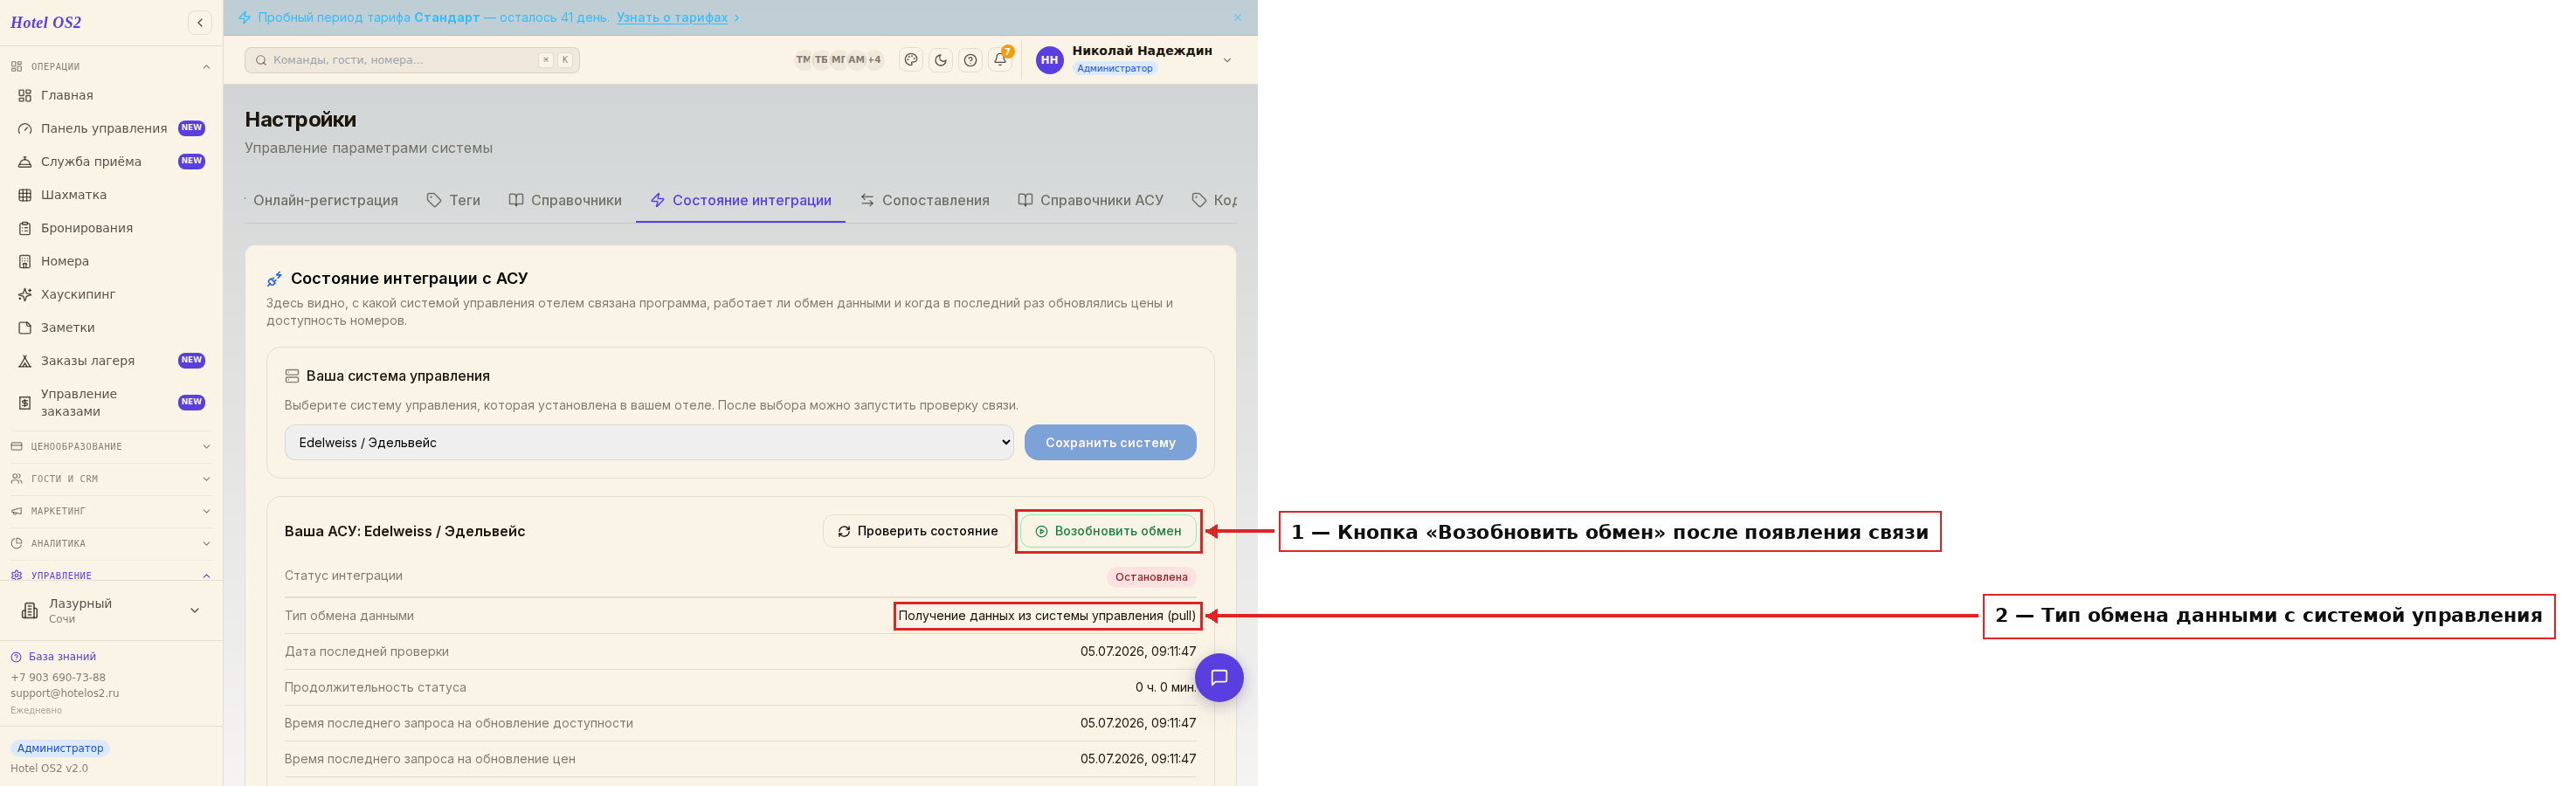Collapse the Управление sidebar section
This screenshot has height=786, width=2576.
coord(111,576)
